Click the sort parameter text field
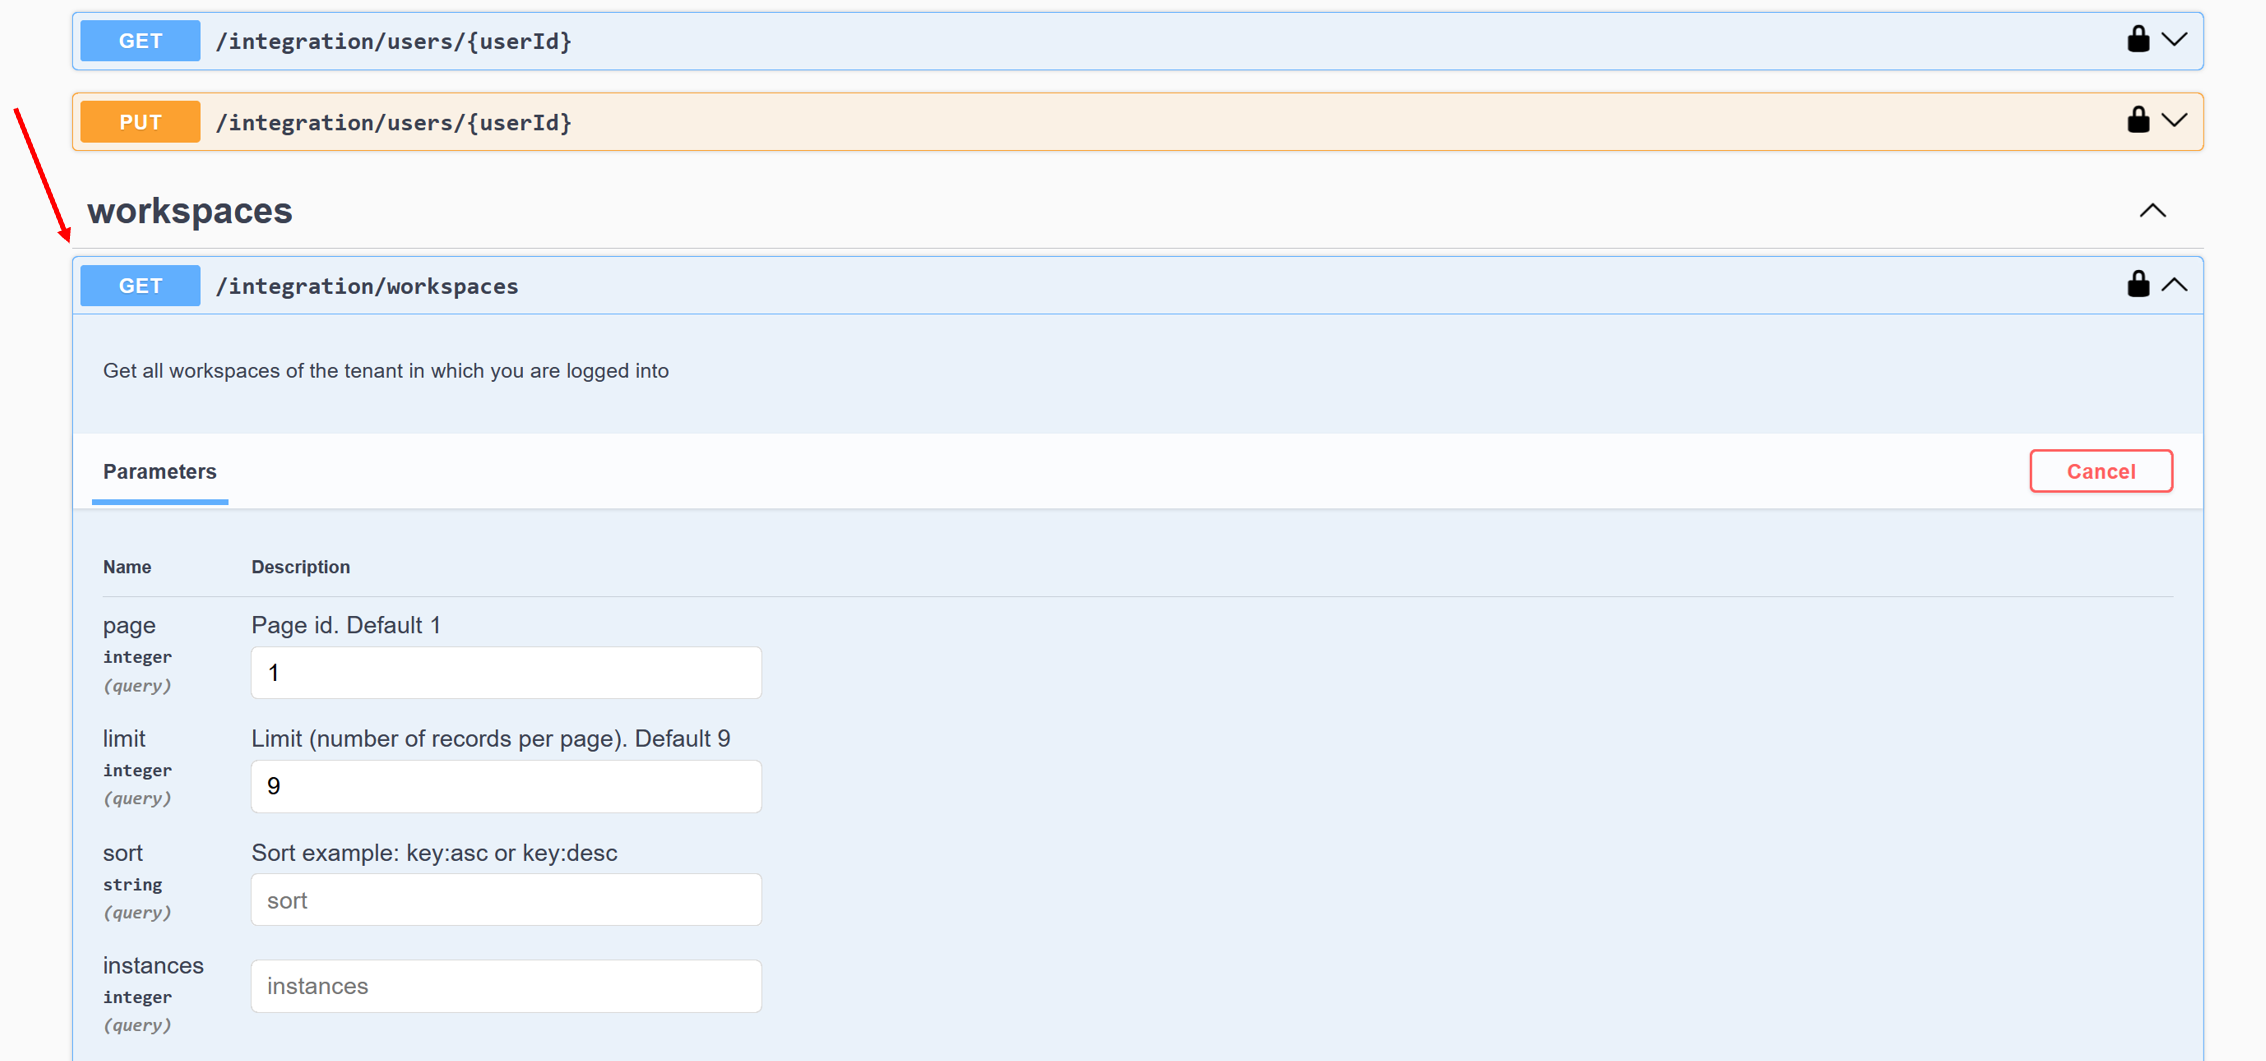This screenshot has height=1061, width=2266. [x=506, y=900]
